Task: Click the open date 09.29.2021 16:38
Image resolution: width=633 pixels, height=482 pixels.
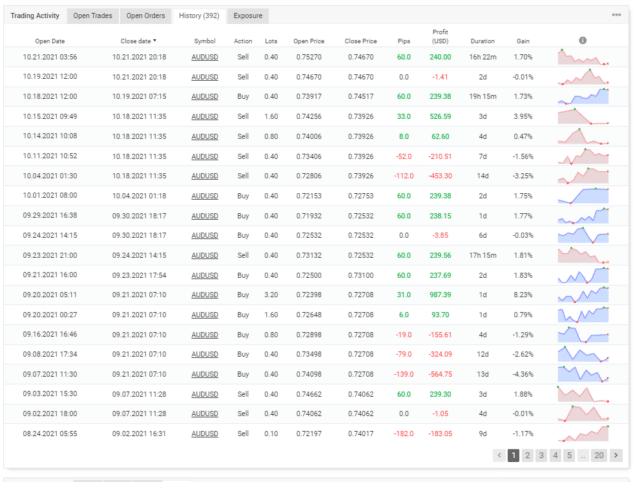Action: pyautogui.click(x=50, y=216)
